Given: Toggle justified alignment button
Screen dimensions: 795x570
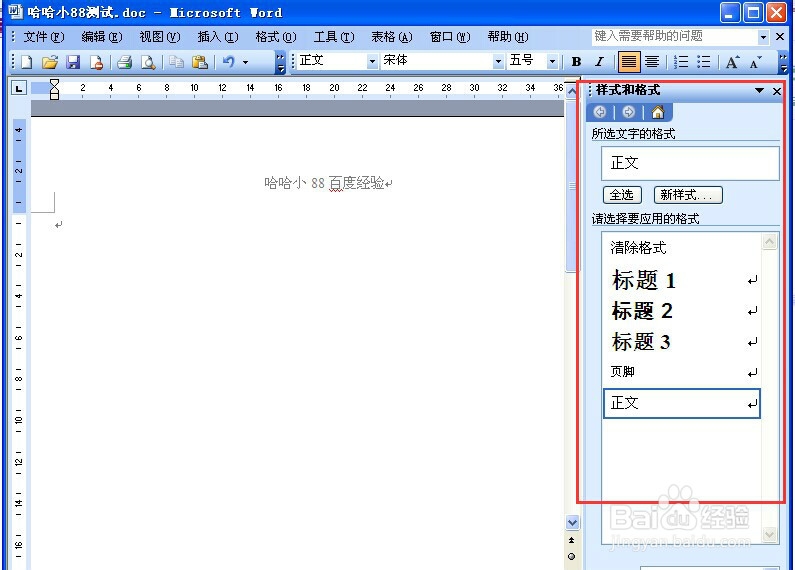Looking at the screenshot, I should coord(628,62).
